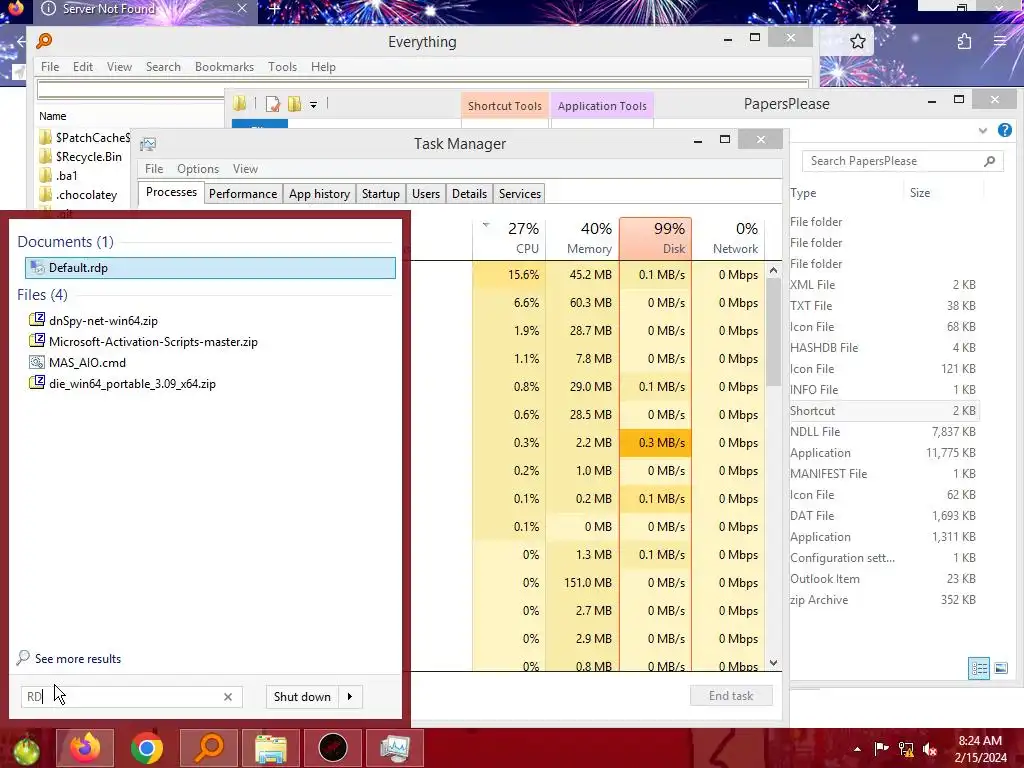Sort processes by CPU column

tap(509, 238)
